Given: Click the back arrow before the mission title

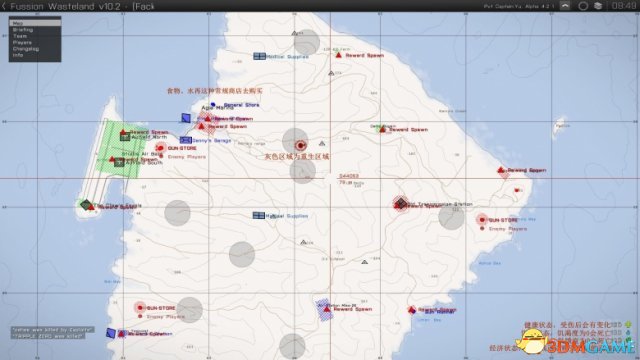Looking at the screenshot, I should click(4, 6).
